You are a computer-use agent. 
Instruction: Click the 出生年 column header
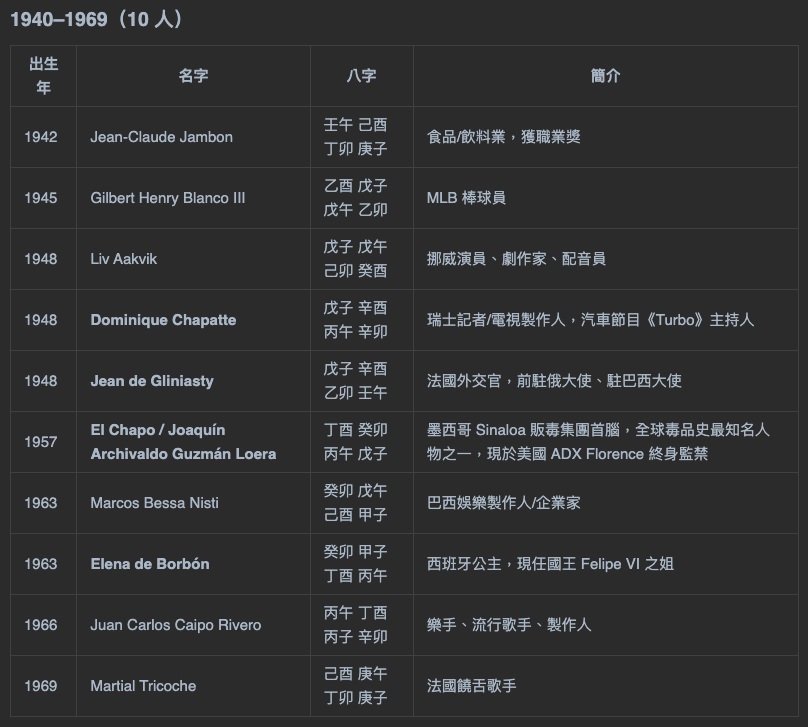tap(43, 76)
